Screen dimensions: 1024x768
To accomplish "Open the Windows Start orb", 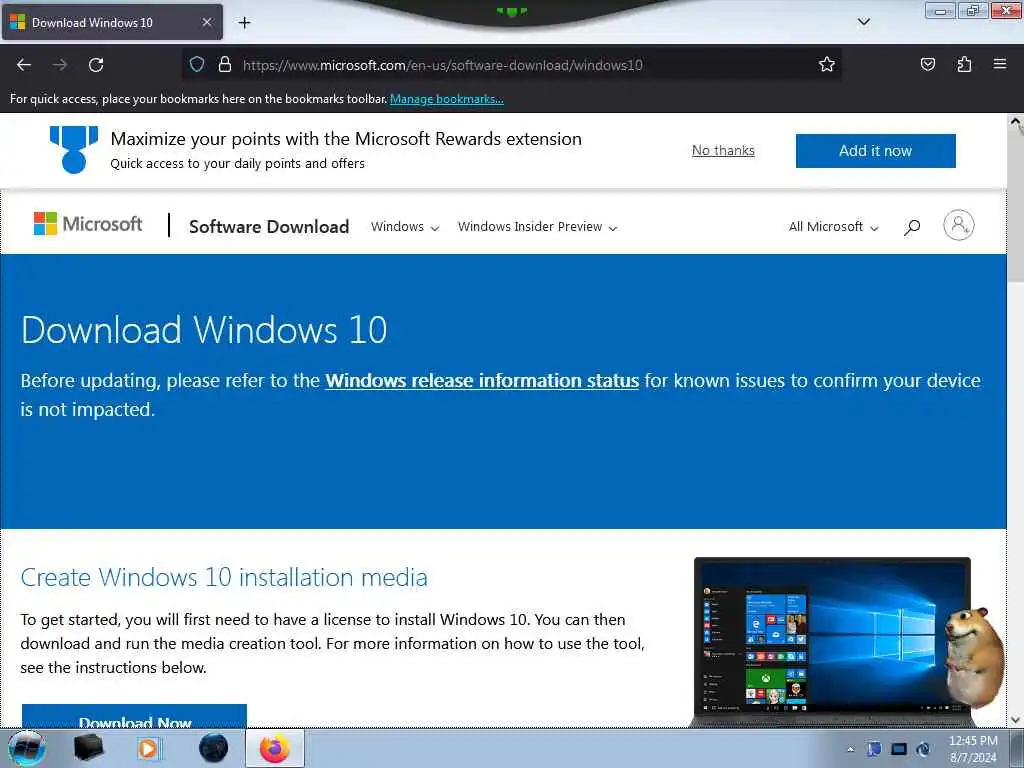I will point(27,748).
